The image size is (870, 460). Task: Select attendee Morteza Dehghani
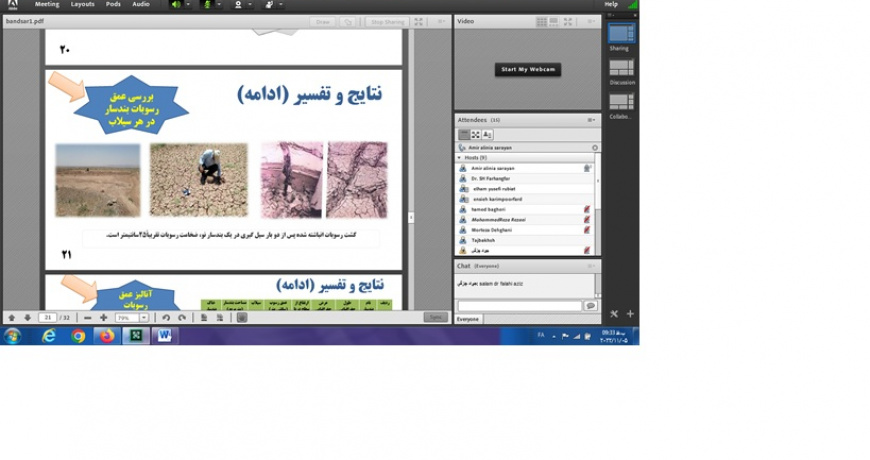tap(525, 230)
